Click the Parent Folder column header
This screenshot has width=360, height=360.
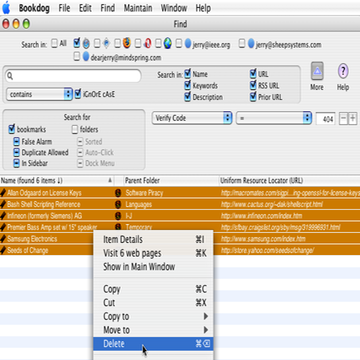[x=171, y=181]
